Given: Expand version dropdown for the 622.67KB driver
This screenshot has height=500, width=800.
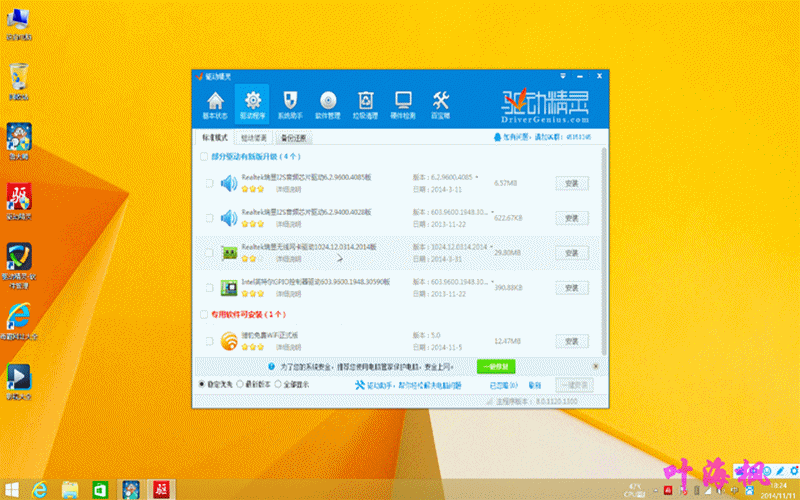Looking at the screenshot, I should pyautogui.click(x=491, y=212).
